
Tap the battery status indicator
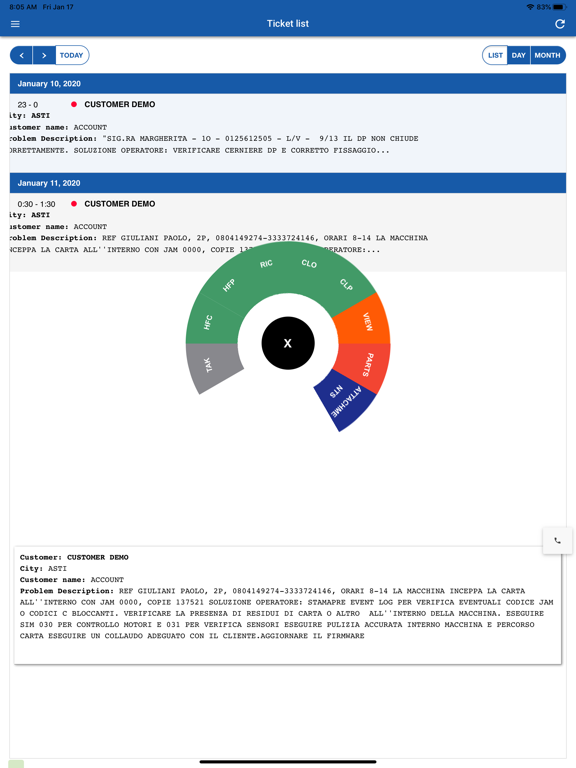click(559, 7)
